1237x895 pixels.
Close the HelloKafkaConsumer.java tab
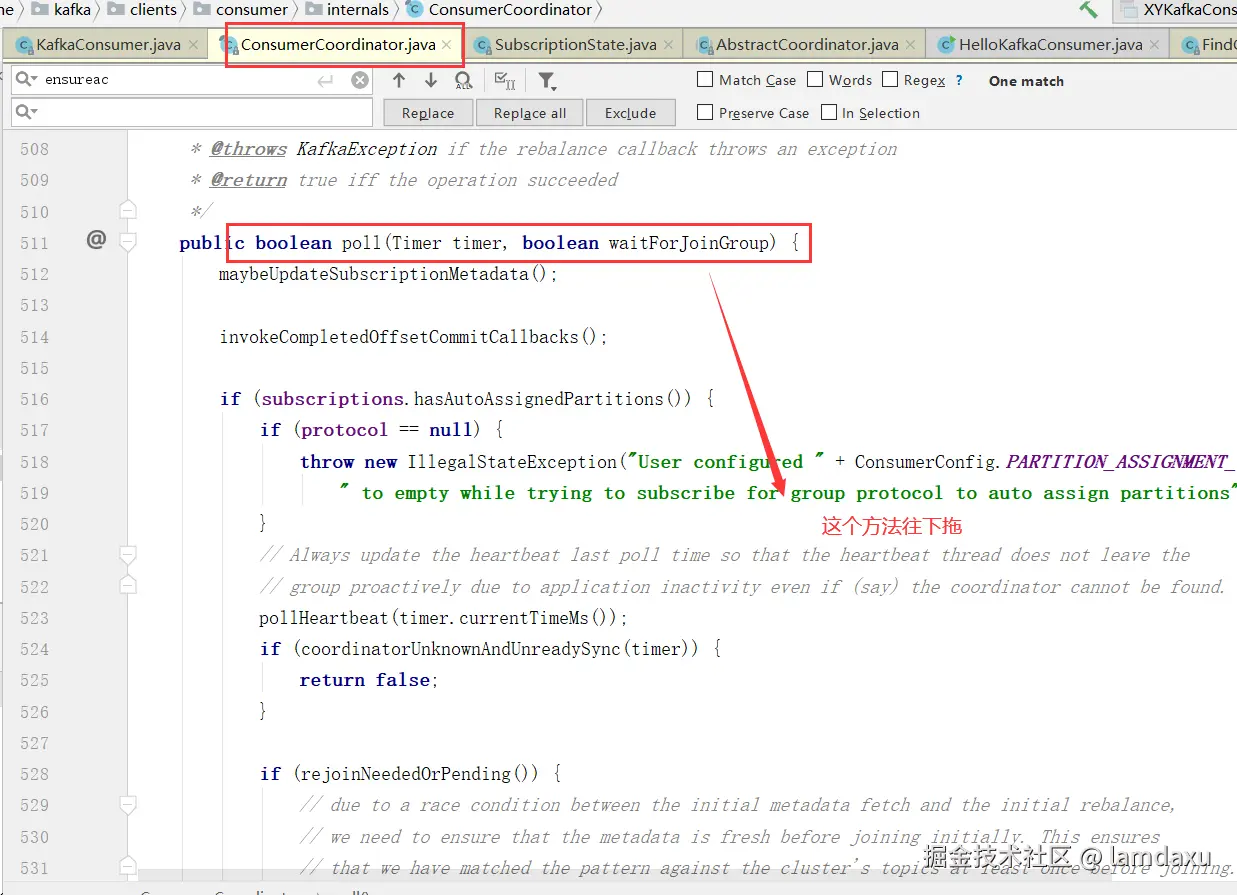pyautogui.click(x=1154, y=45)
